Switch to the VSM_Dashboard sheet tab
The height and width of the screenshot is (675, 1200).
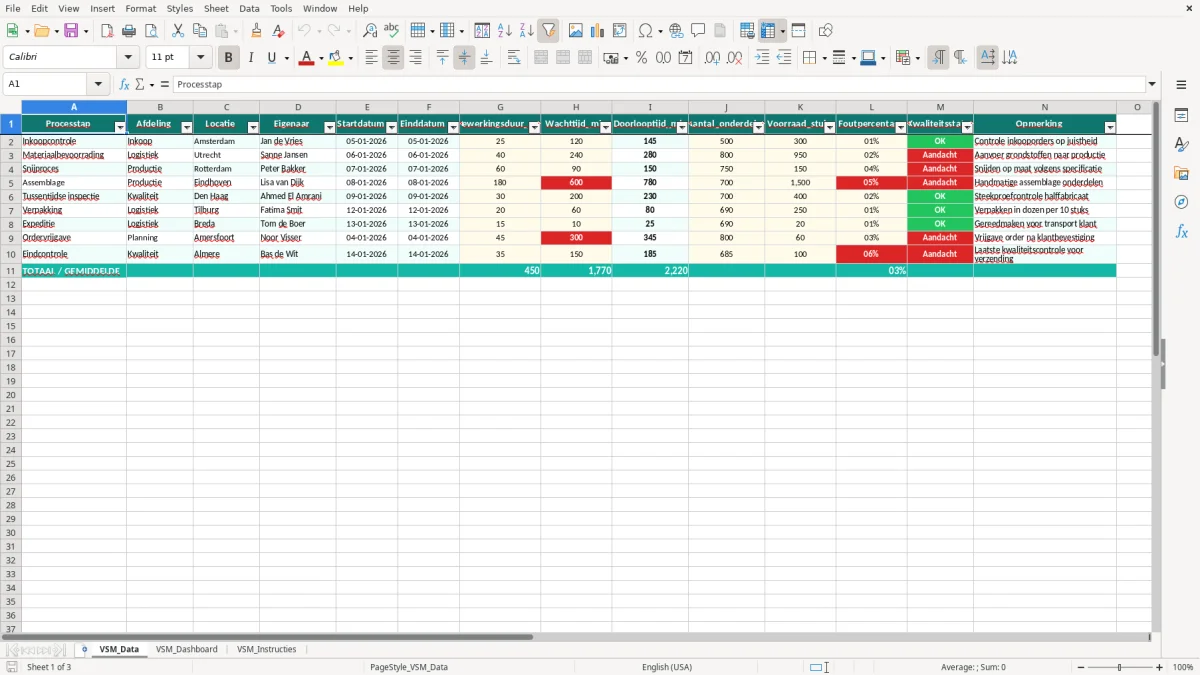click(186, 649)
